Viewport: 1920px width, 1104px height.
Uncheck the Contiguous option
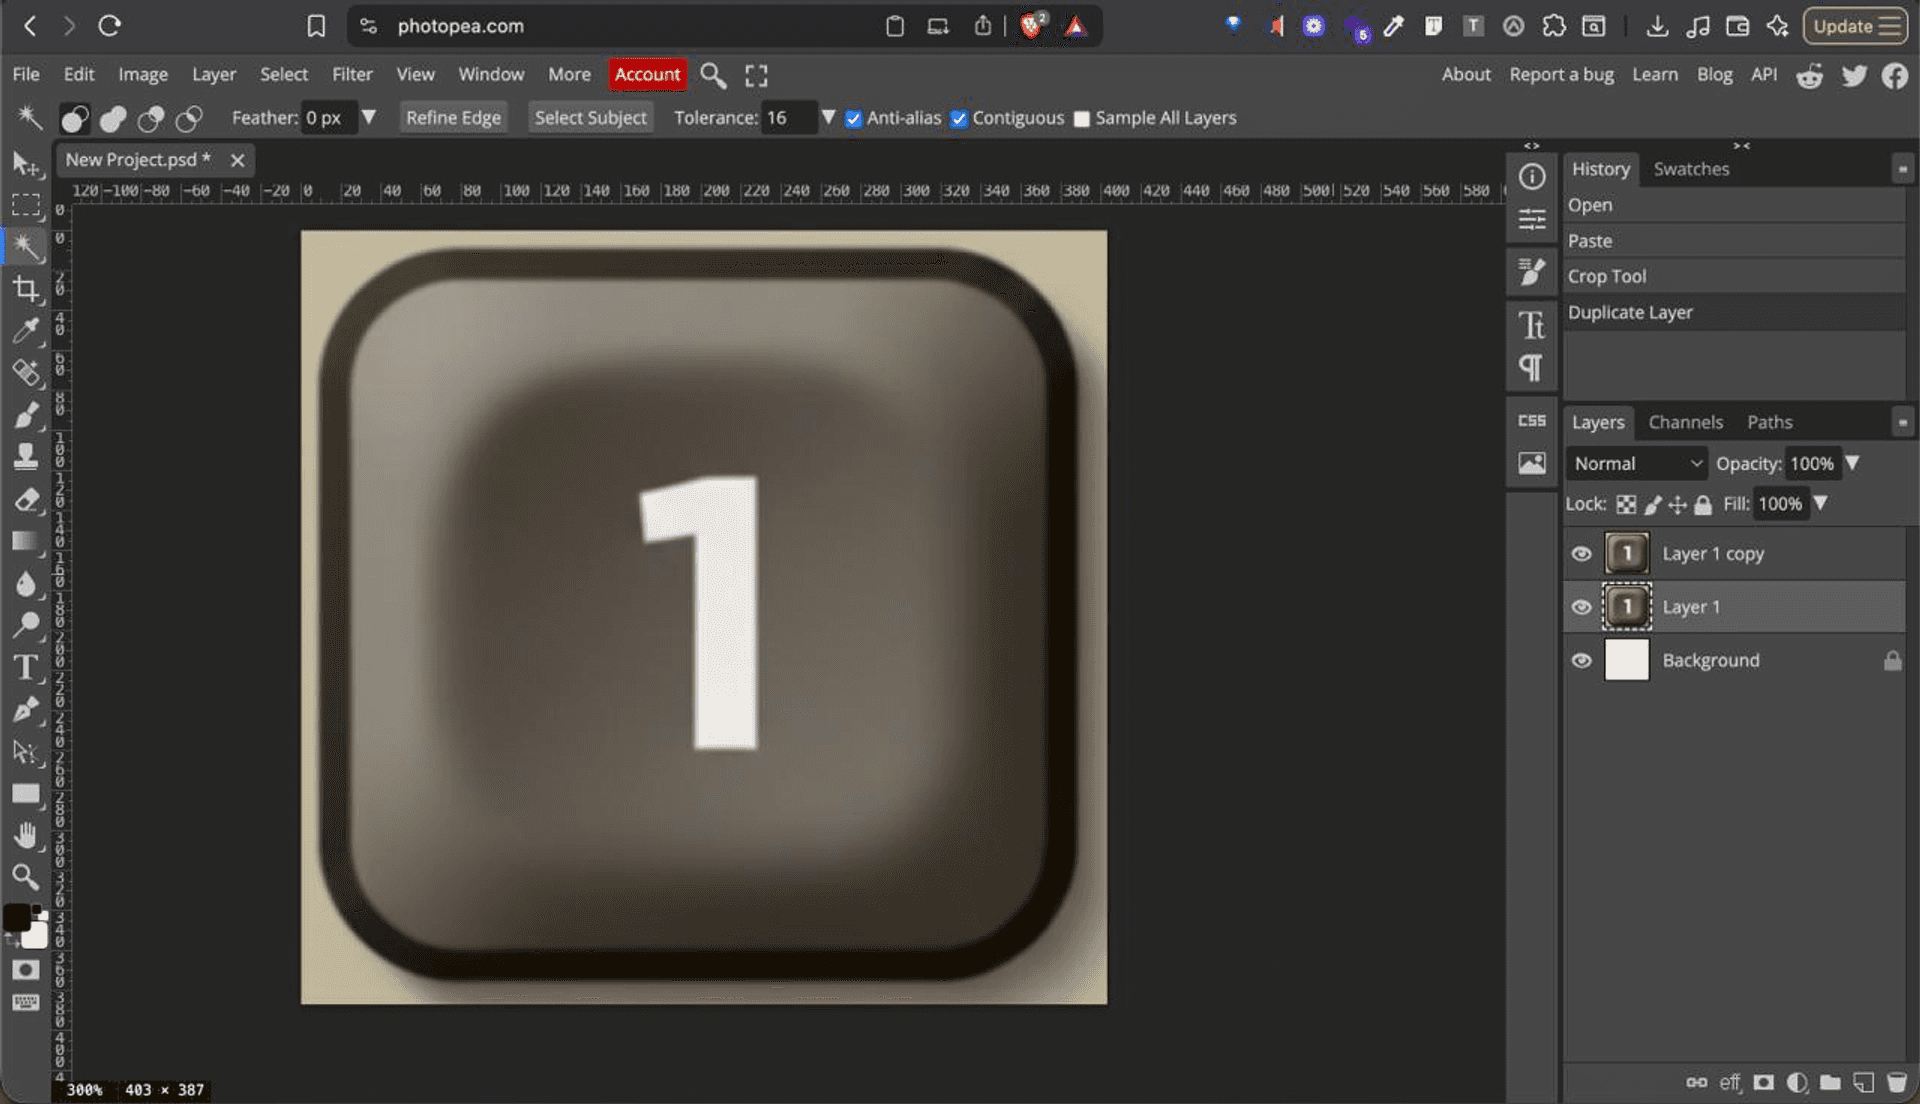tap(960, 118)
